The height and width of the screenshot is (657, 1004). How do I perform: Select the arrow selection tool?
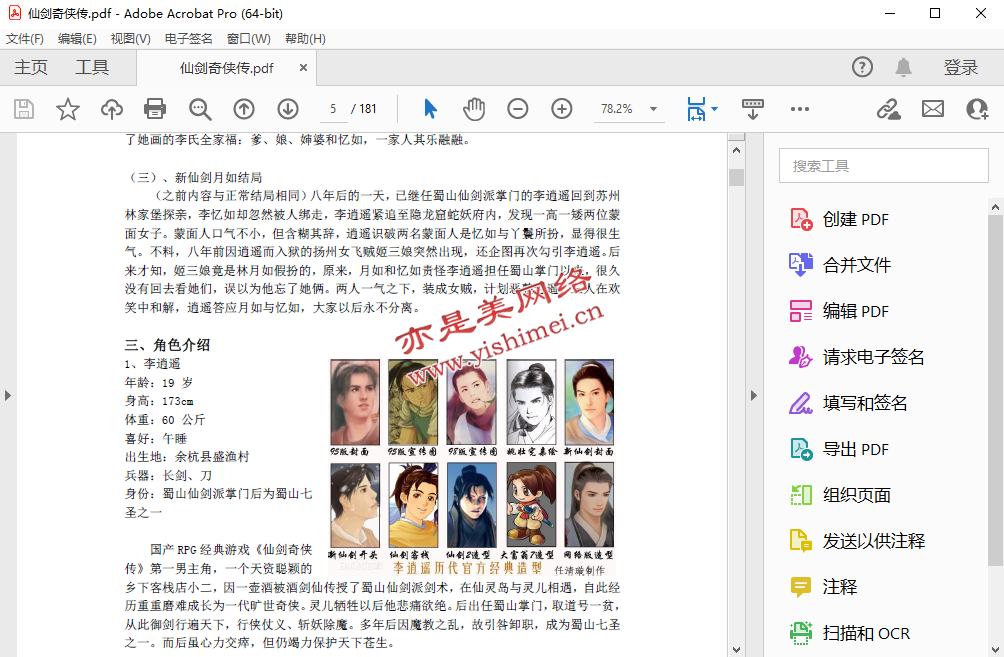[x=430, y=109]
